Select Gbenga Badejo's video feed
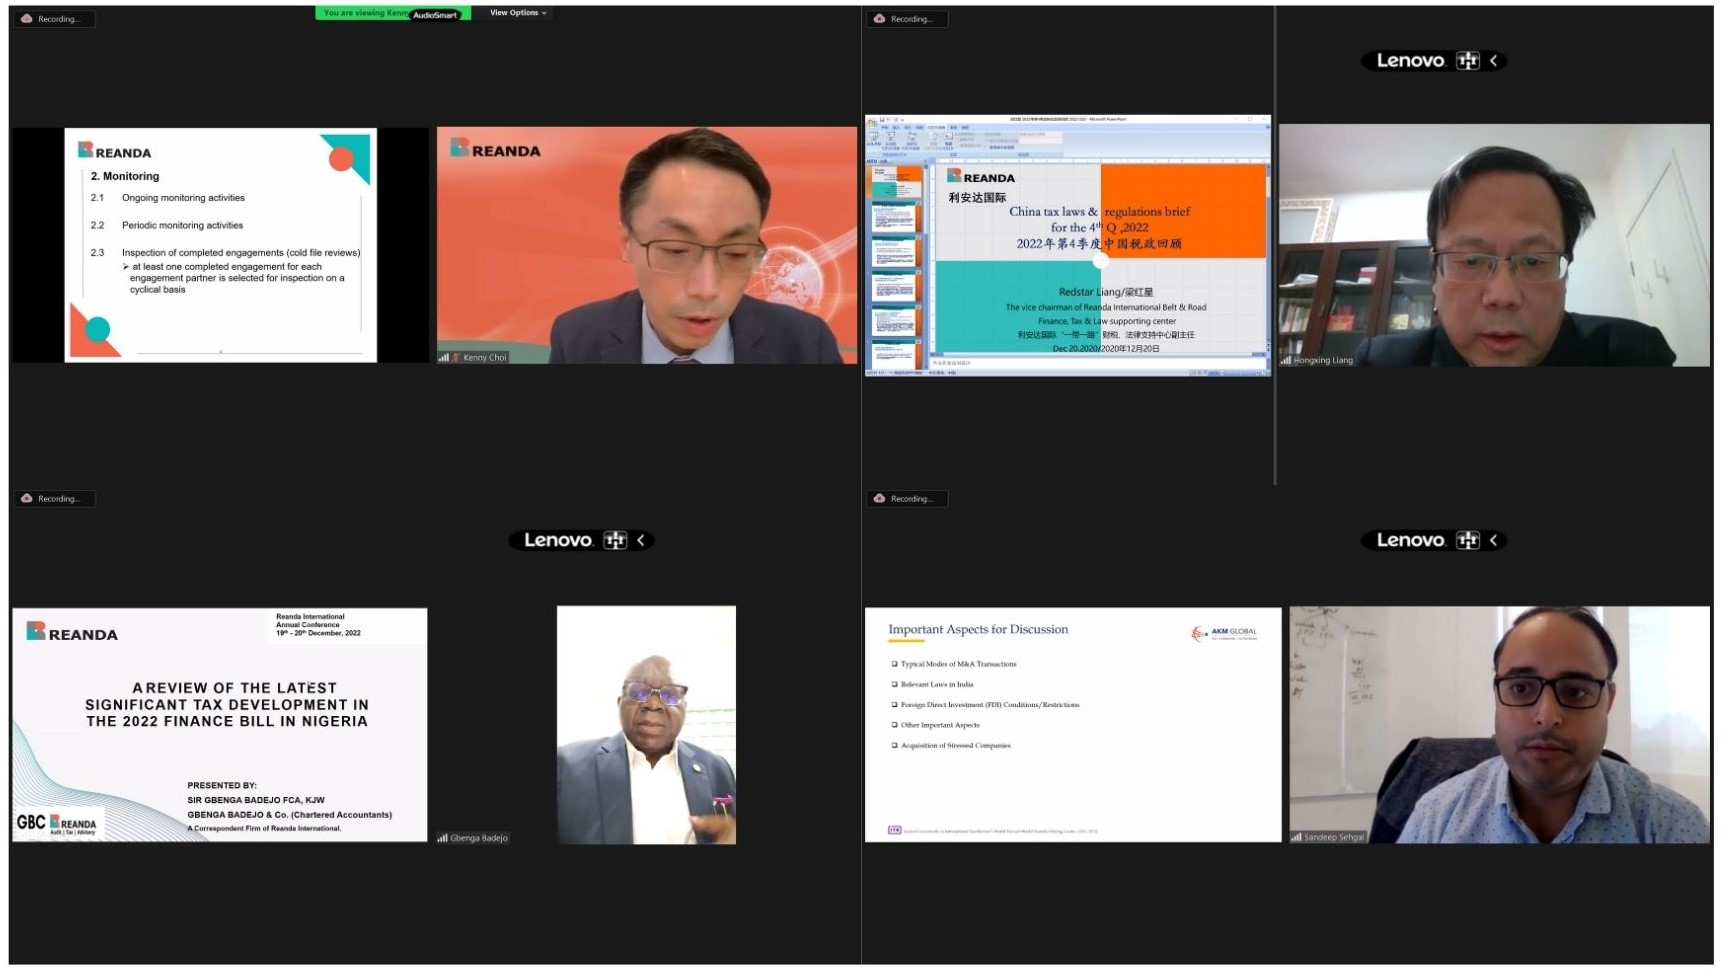This screenshot has height=971, width=1726. tap(646, 725)
